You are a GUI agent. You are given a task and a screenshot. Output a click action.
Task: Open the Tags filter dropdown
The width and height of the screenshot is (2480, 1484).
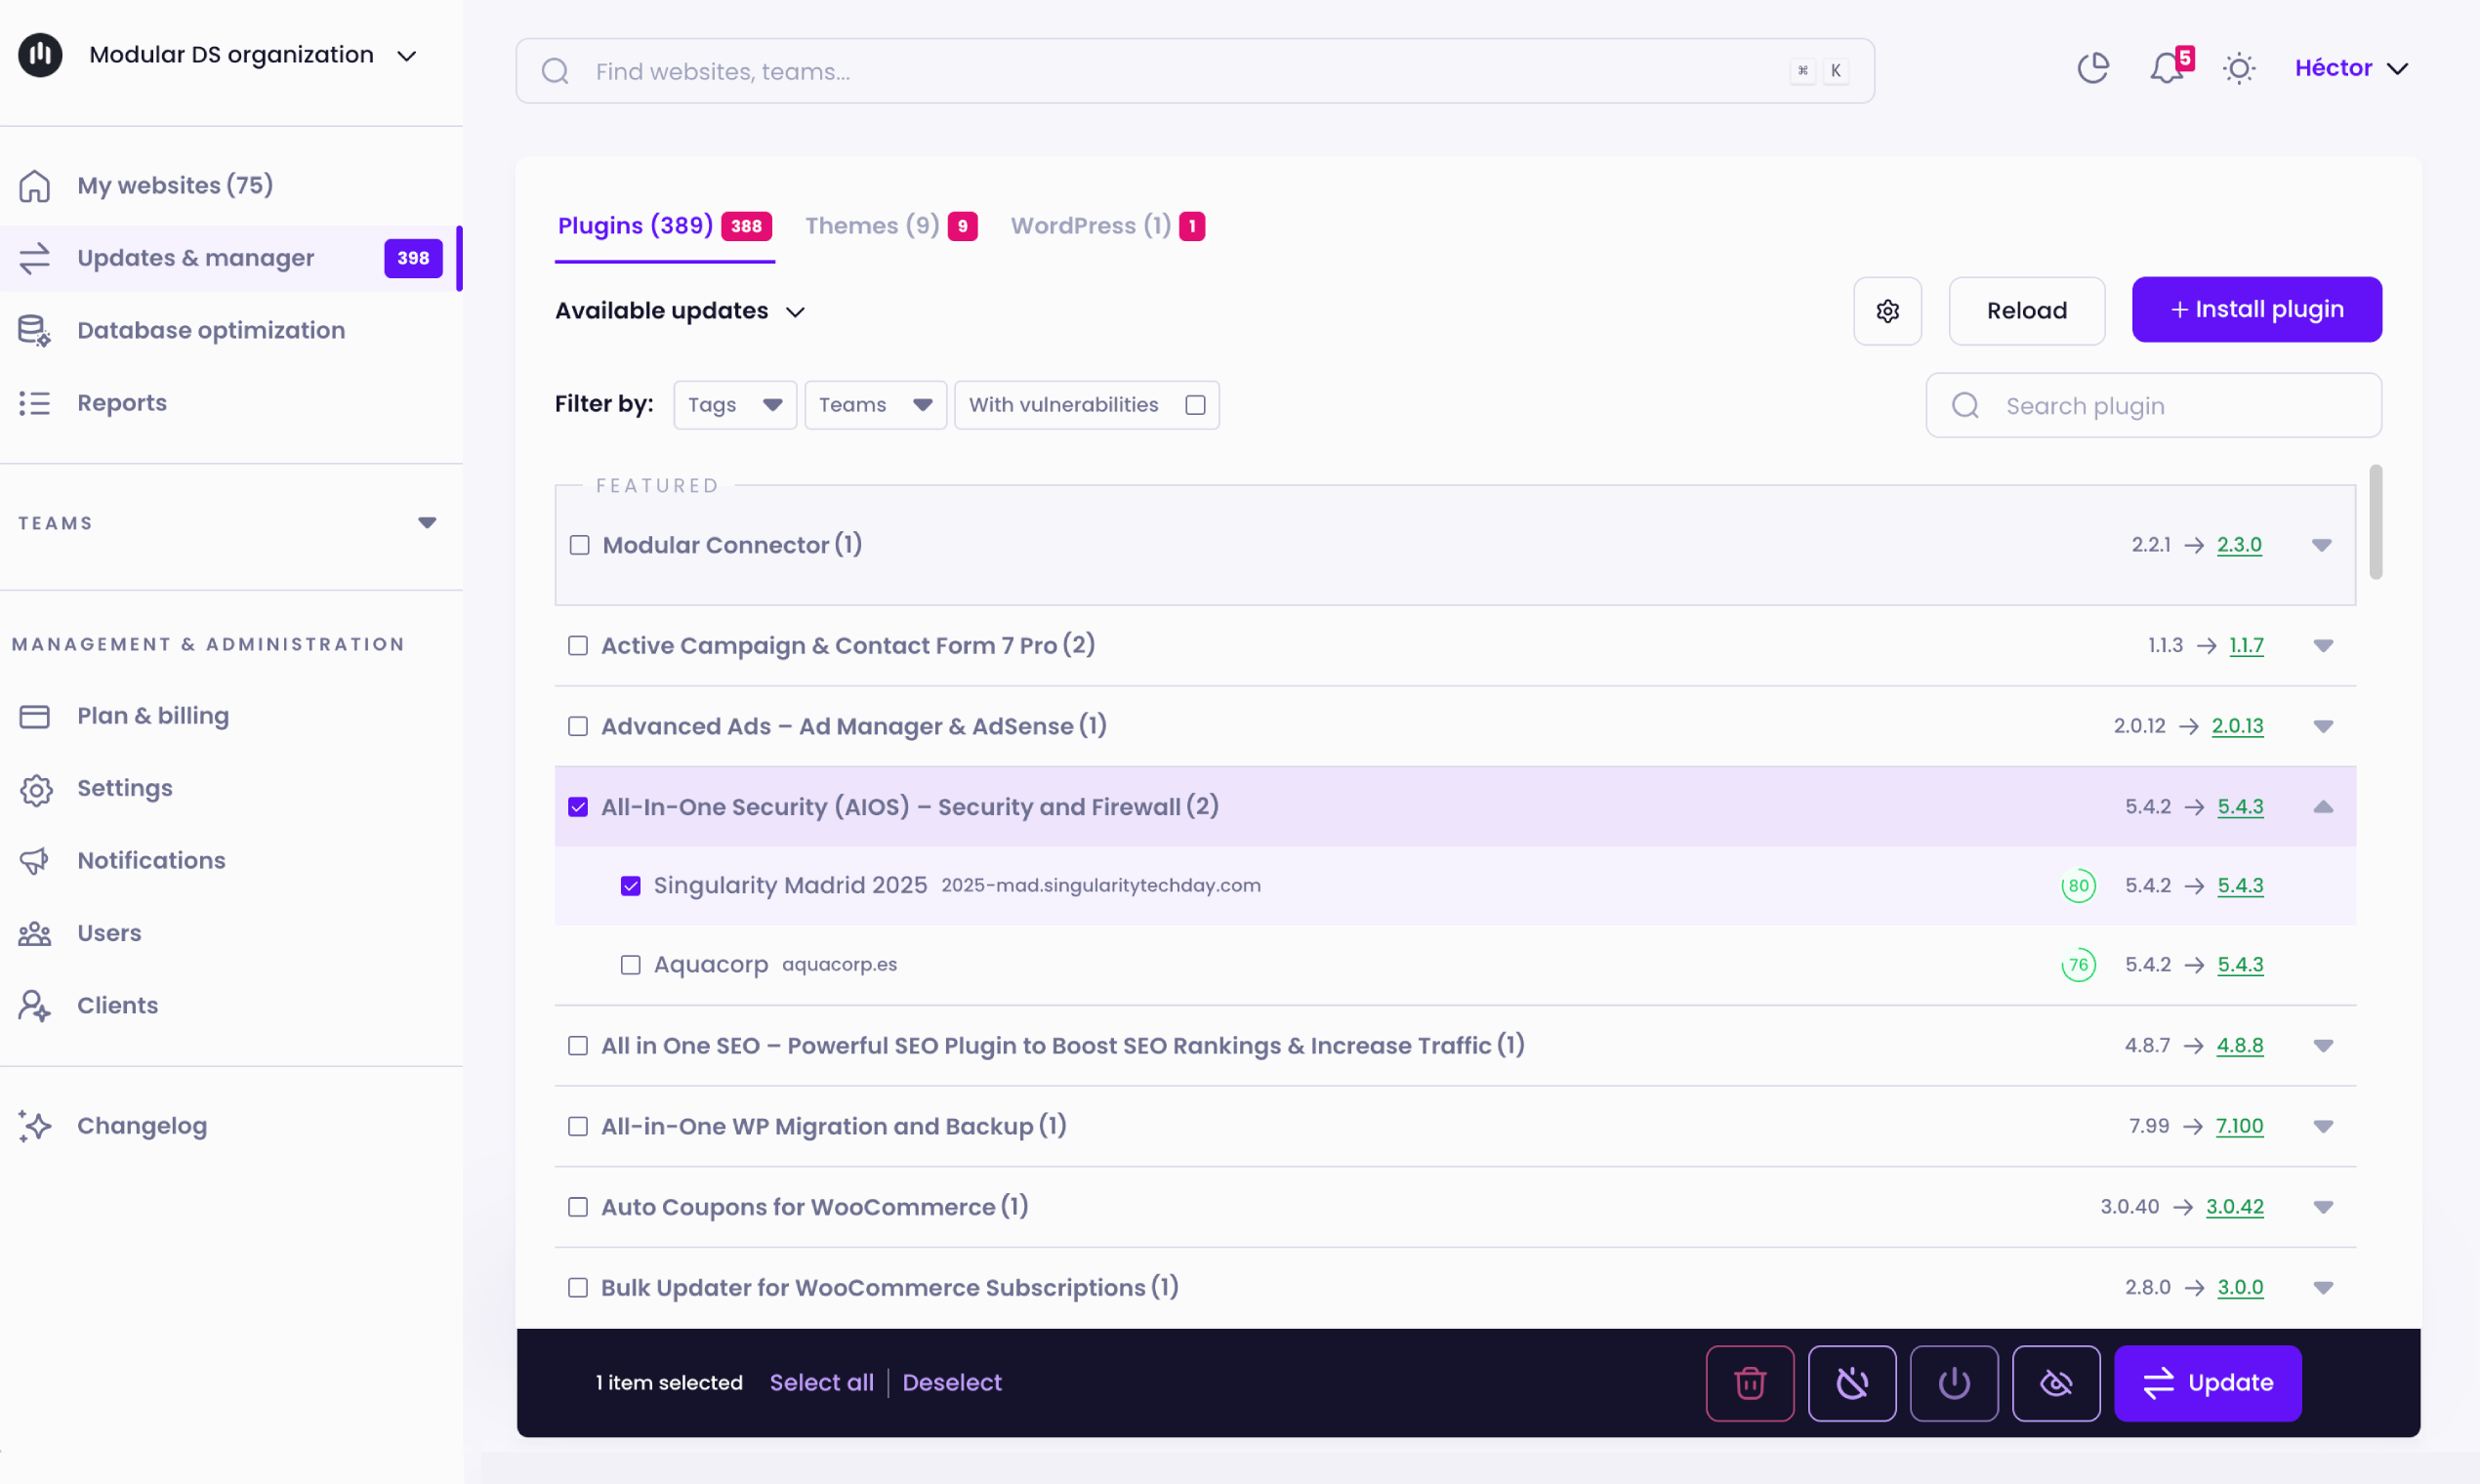(734, 405)
